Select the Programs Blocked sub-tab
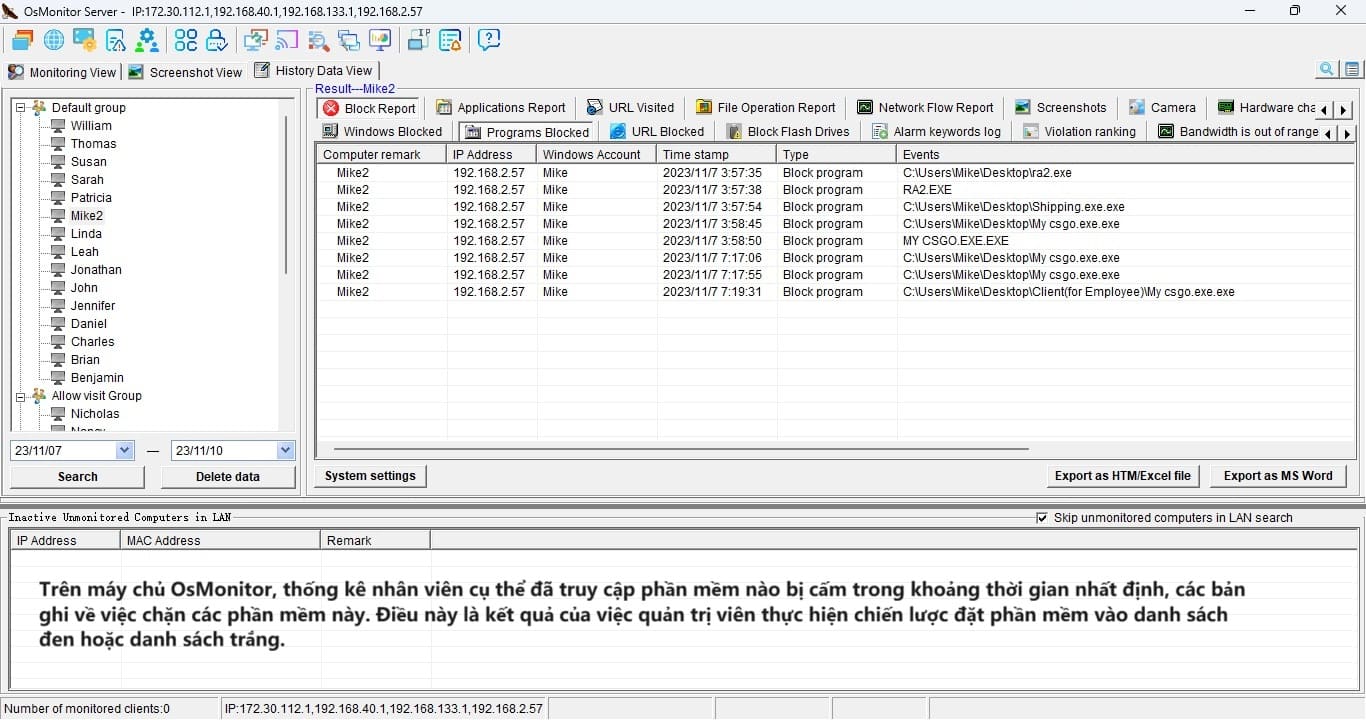 pos(527,132)
